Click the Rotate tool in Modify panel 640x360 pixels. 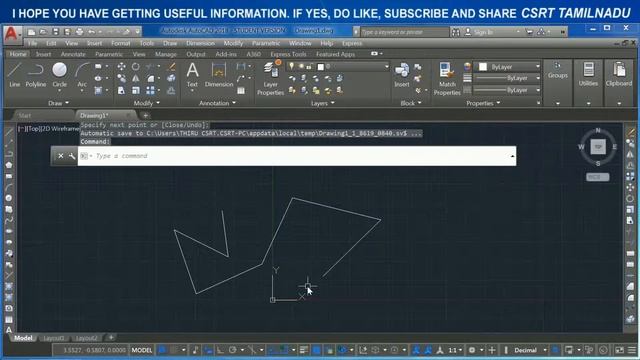(136, 67)
